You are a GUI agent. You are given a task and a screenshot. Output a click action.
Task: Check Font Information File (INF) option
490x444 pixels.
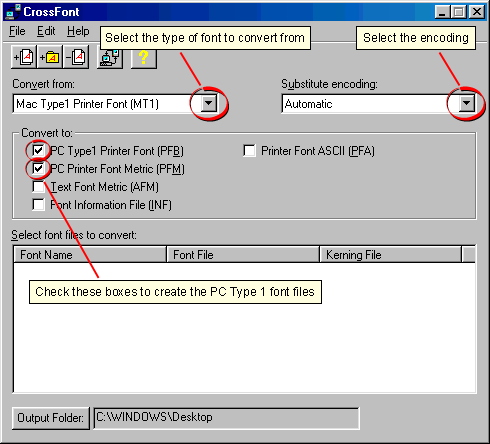[38, 205]
